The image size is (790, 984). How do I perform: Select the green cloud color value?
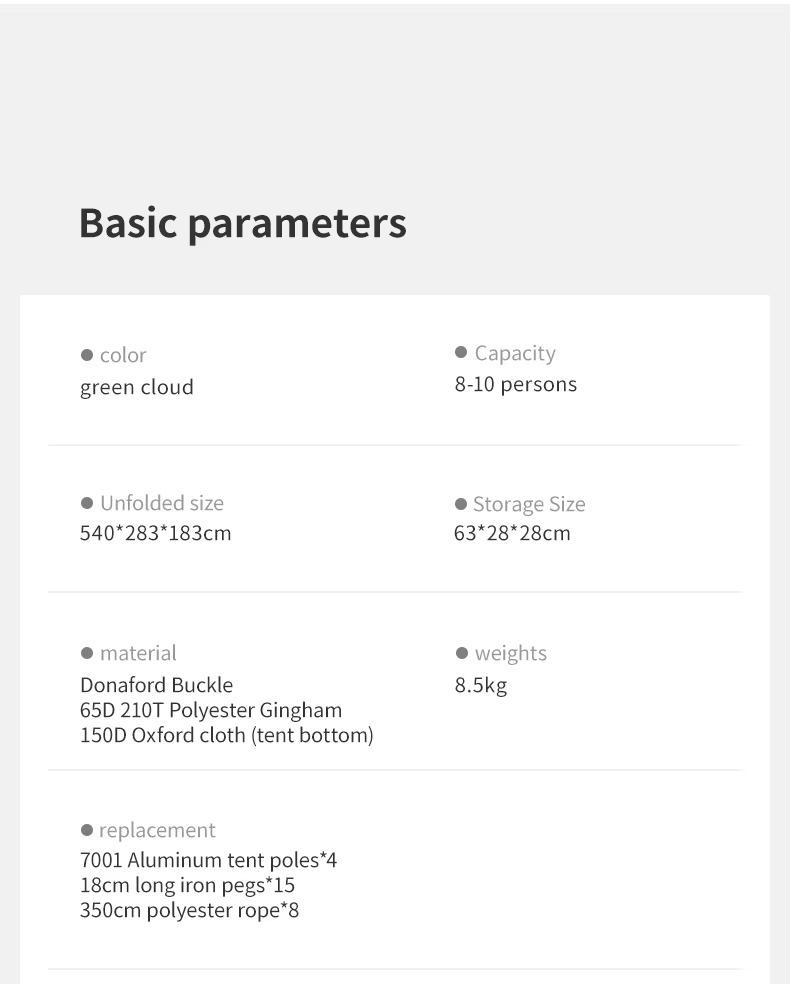[137, 387]
